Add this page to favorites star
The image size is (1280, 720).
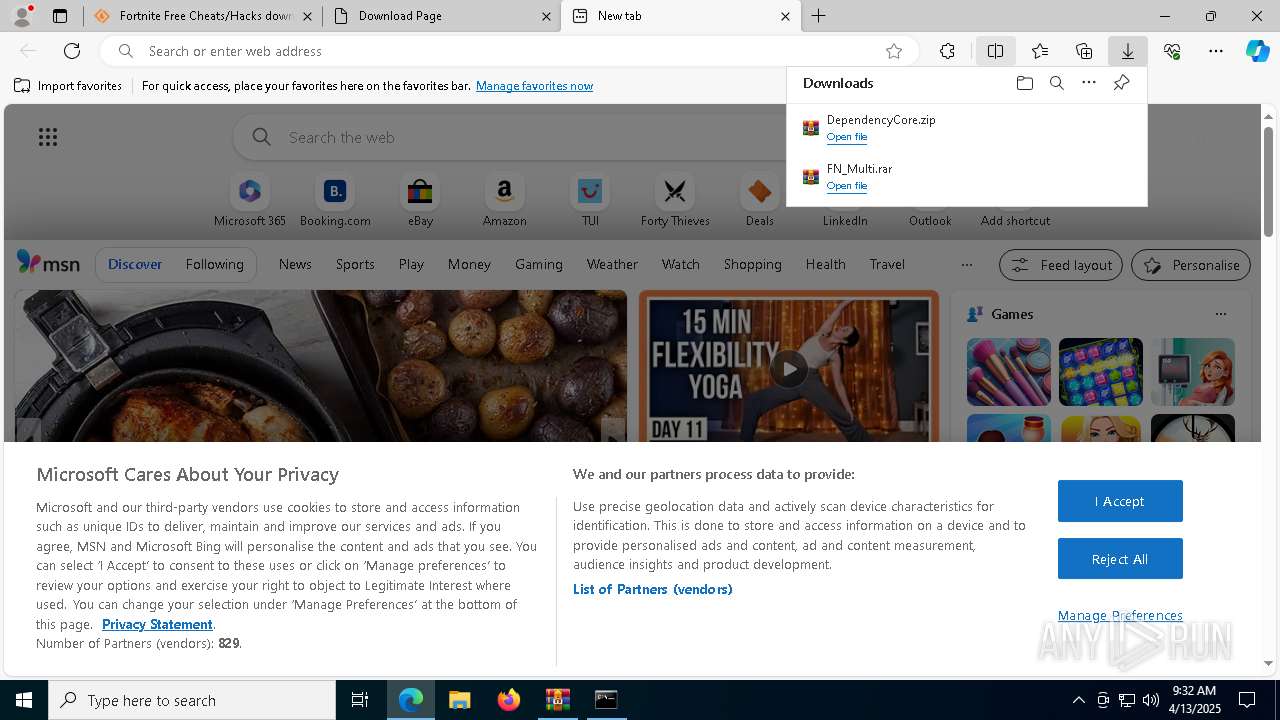(x=894, y=51)
